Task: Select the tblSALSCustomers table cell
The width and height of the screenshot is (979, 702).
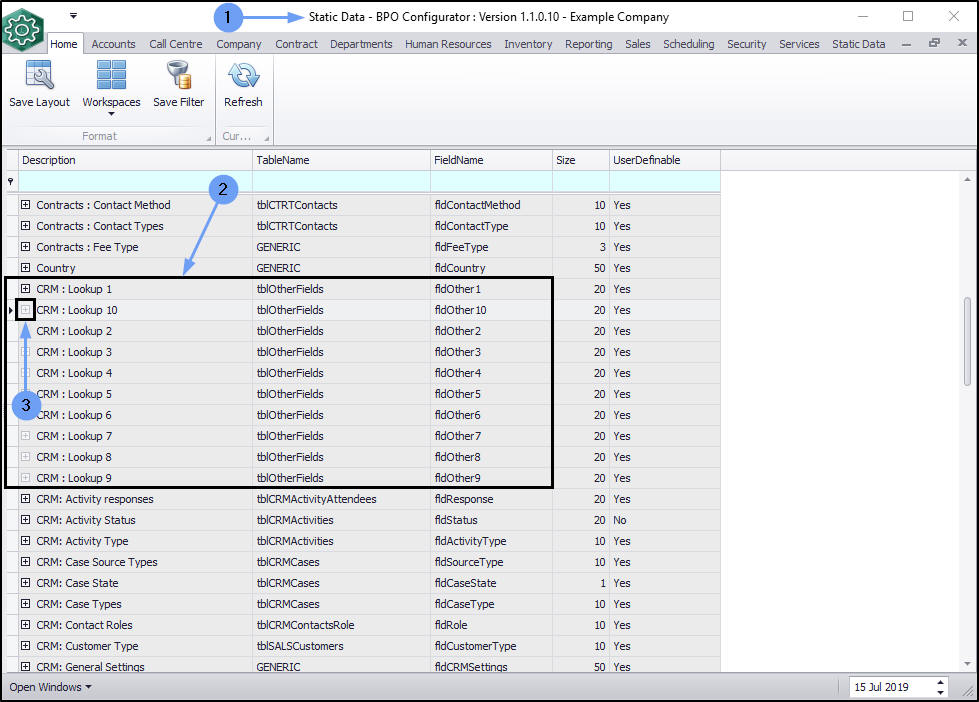Action: 342,646
